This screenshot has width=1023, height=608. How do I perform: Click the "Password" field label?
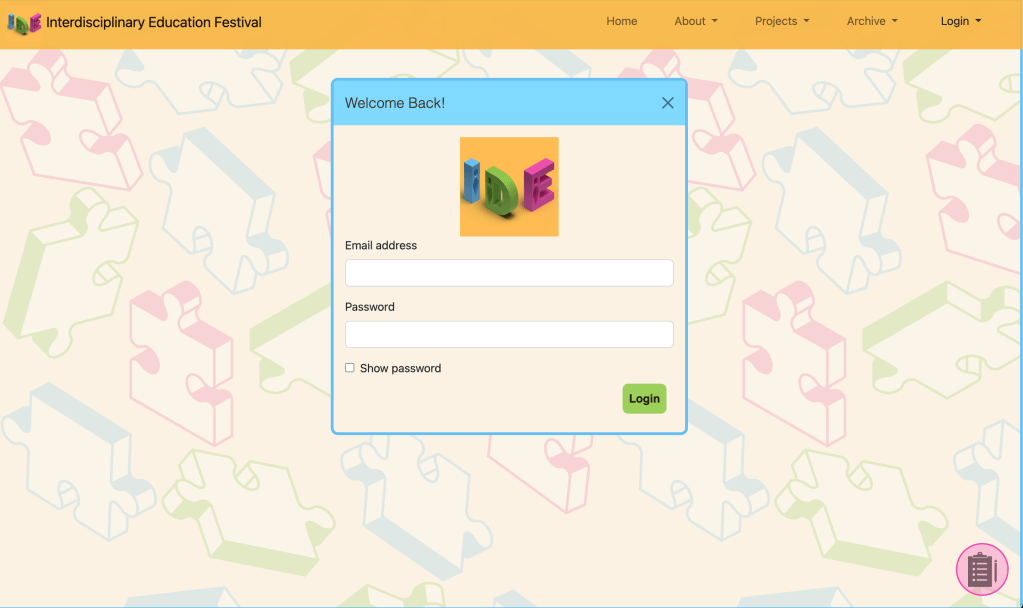coord(370,307)
